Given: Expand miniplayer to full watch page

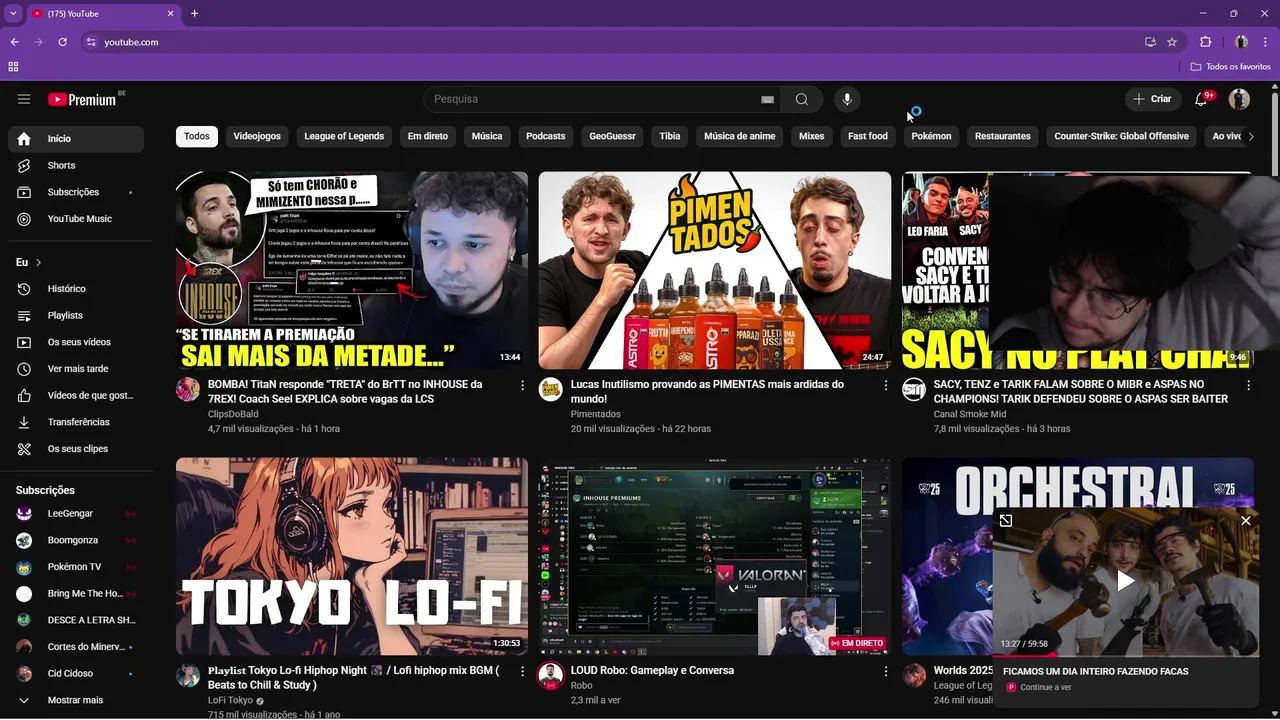Looking at the screenshot, I should click(x=1006, y=520).
